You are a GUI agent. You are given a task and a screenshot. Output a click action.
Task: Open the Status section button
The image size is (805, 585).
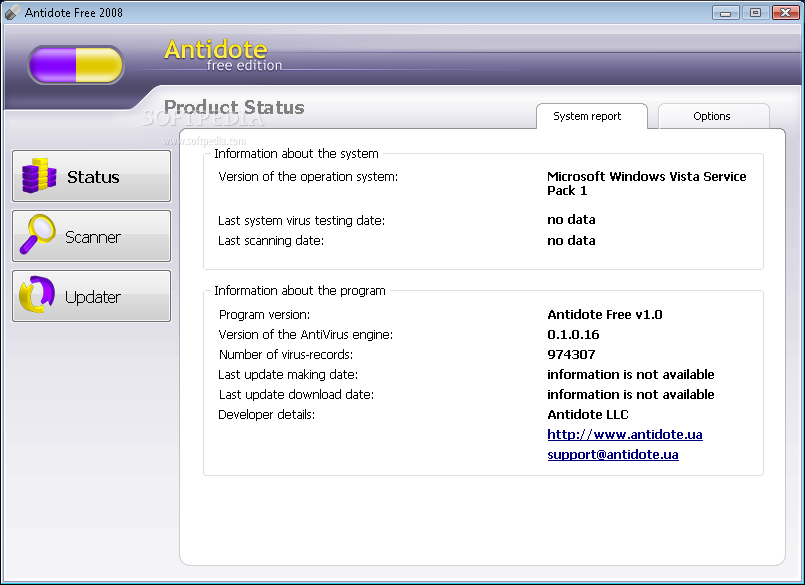(x=91, y=176)
